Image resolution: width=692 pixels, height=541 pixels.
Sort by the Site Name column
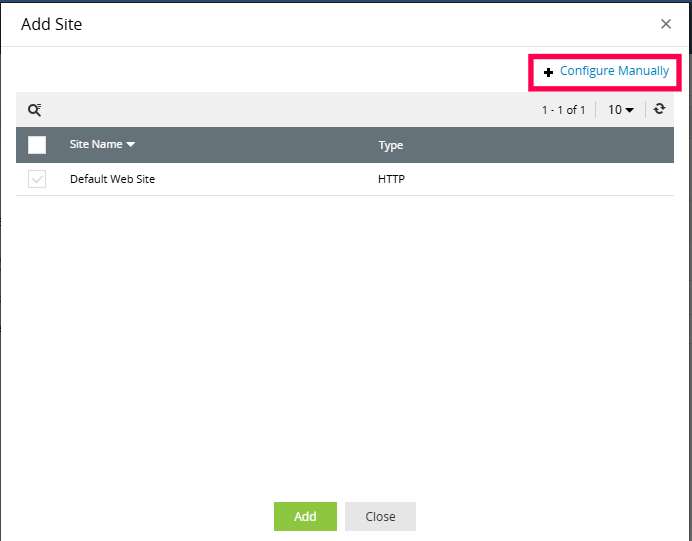102,144
